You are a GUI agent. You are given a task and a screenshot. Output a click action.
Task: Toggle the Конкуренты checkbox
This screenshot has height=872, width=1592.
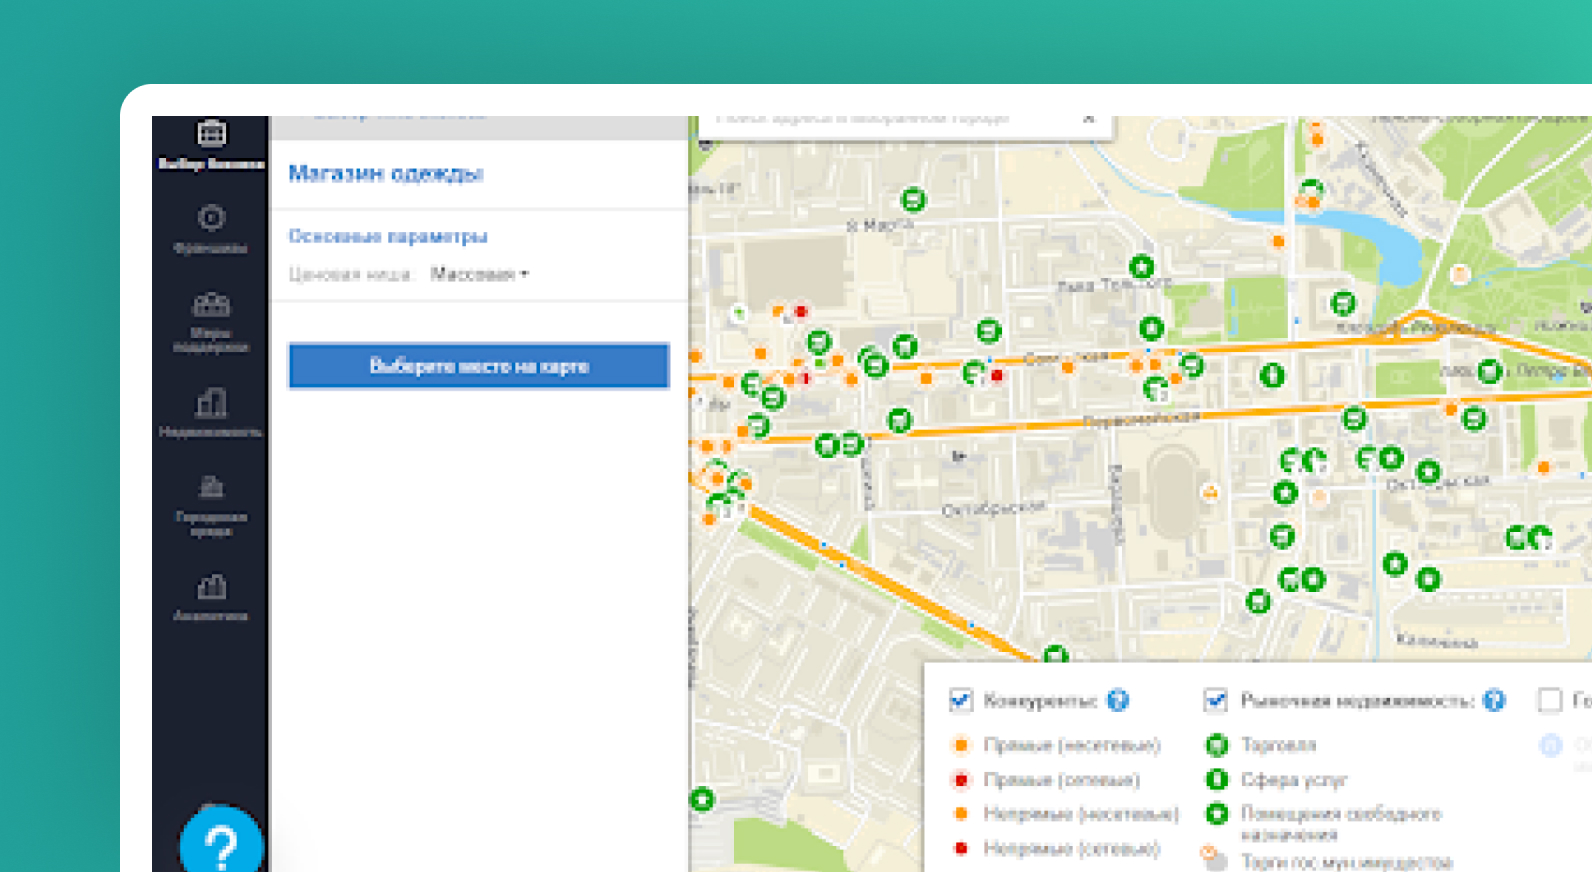pyautogui.click(x=961, y=700)
